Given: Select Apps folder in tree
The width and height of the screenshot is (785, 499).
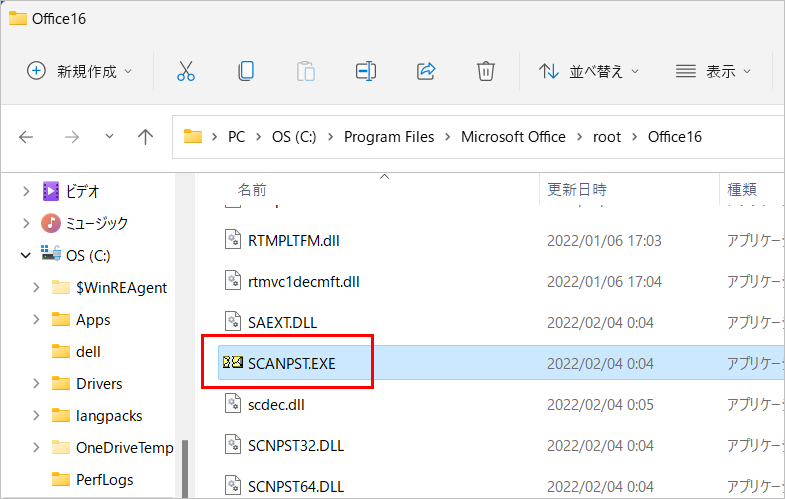Looking at the screenshot, I should click(x=93, y=319).
